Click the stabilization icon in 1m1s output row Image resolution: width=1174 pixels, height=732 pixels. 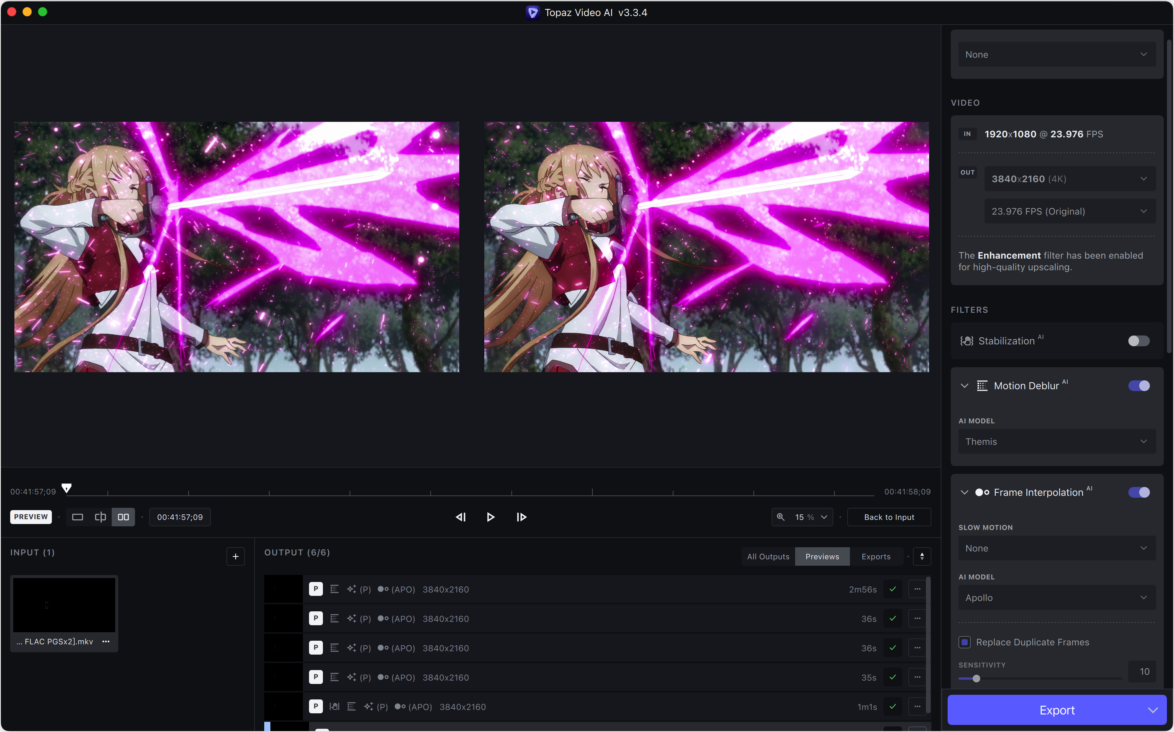(x=335, y=707)
